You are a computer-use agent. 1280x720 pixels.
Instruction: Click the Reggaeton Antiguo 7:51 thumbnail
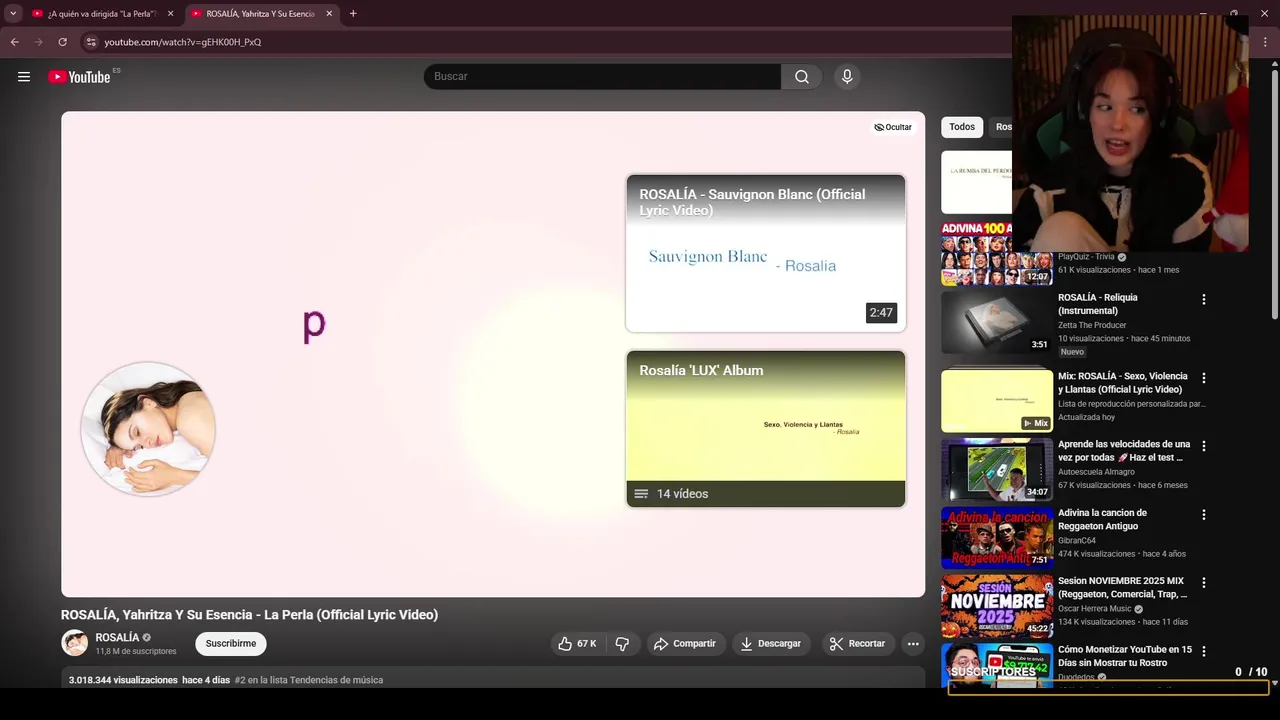coord(997,537)
